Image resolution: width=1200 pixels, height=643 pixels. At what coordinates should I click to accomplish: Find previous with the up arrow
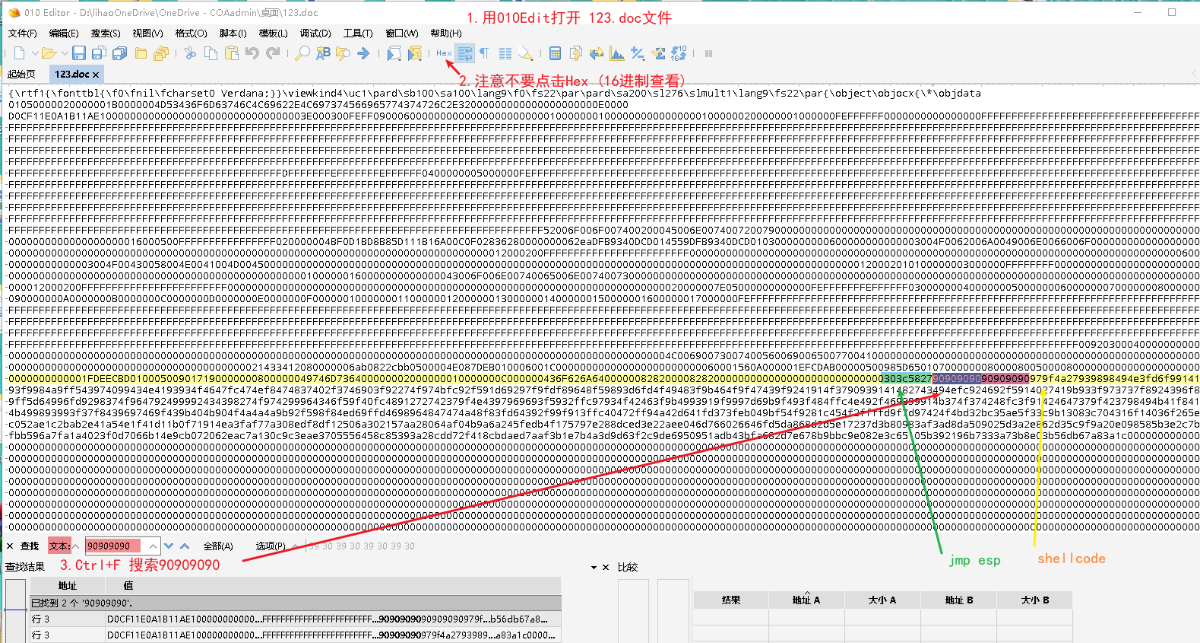pos(184,546)
